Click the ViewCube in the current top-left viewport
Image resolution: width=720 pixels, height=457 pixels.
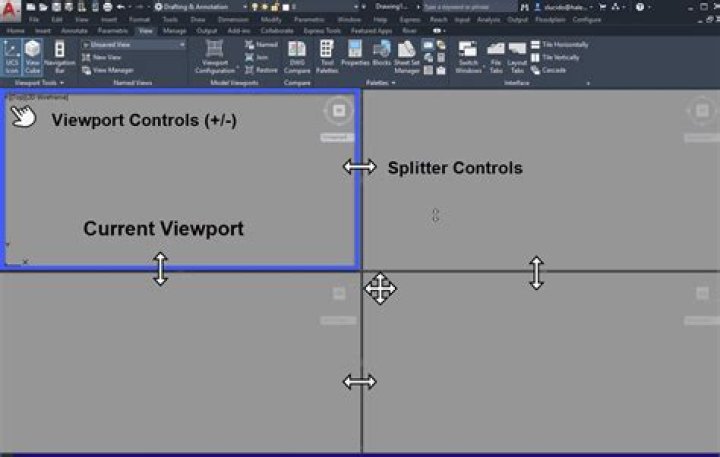tap(339, 111)
